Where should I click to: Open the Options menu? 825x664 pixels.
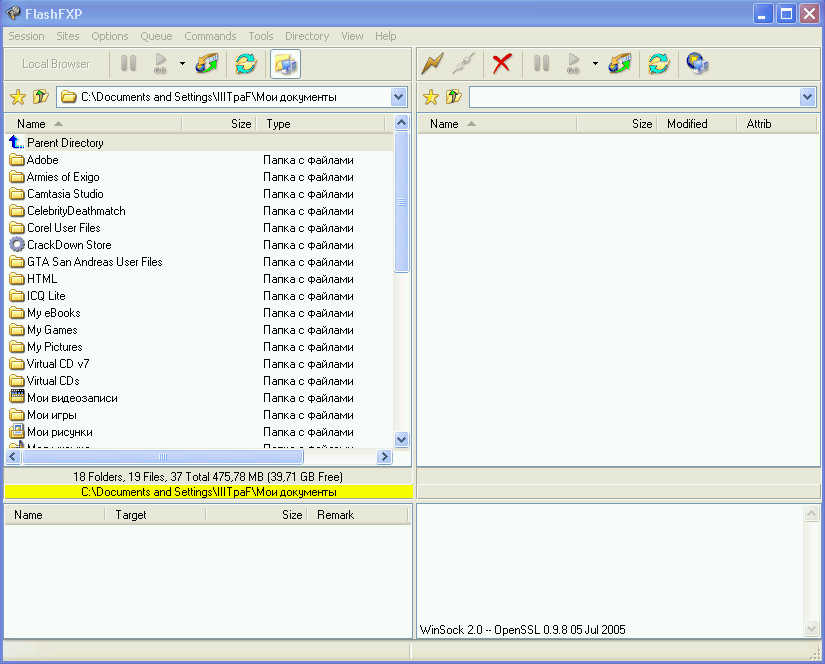(110, 36)
